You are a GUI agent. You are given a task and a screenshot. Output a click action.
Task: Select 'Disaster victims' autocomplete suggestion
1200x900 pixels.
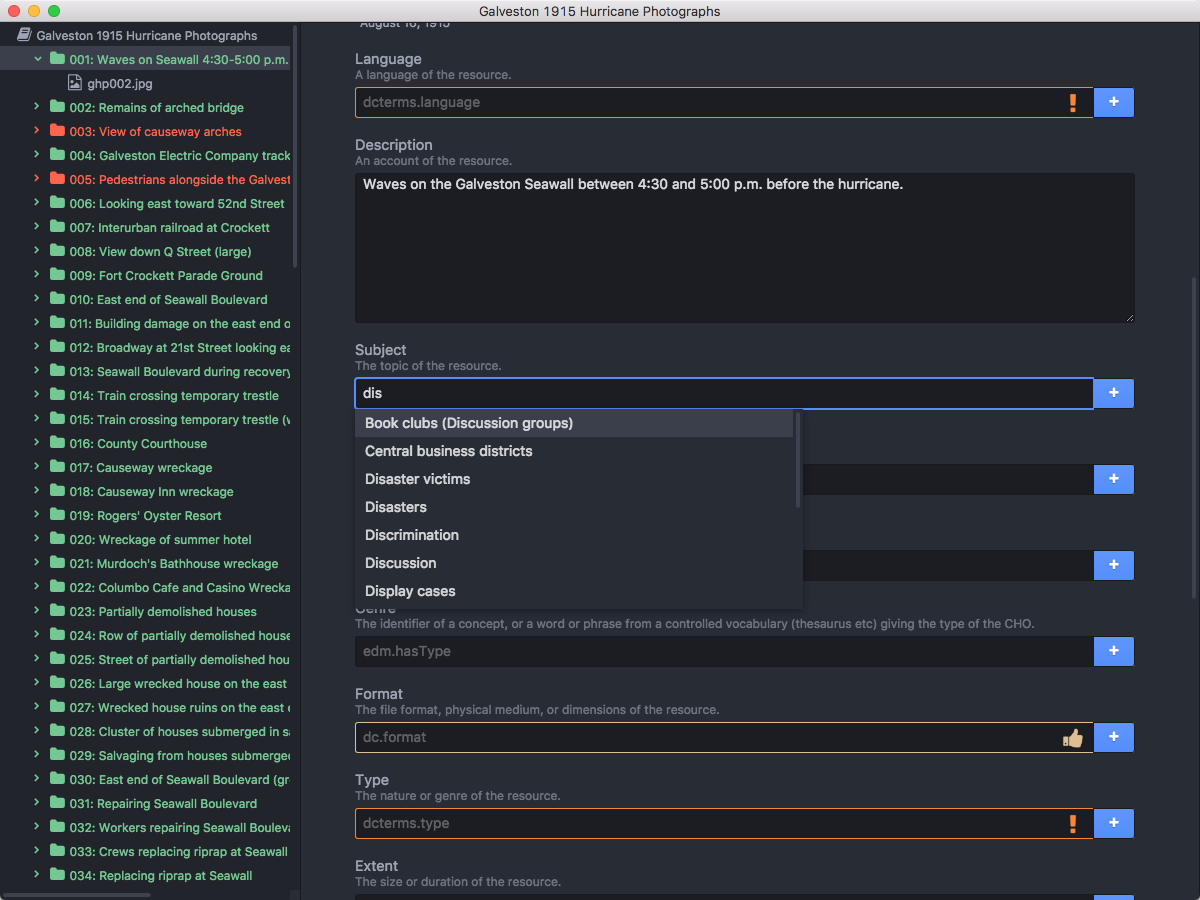417,479
